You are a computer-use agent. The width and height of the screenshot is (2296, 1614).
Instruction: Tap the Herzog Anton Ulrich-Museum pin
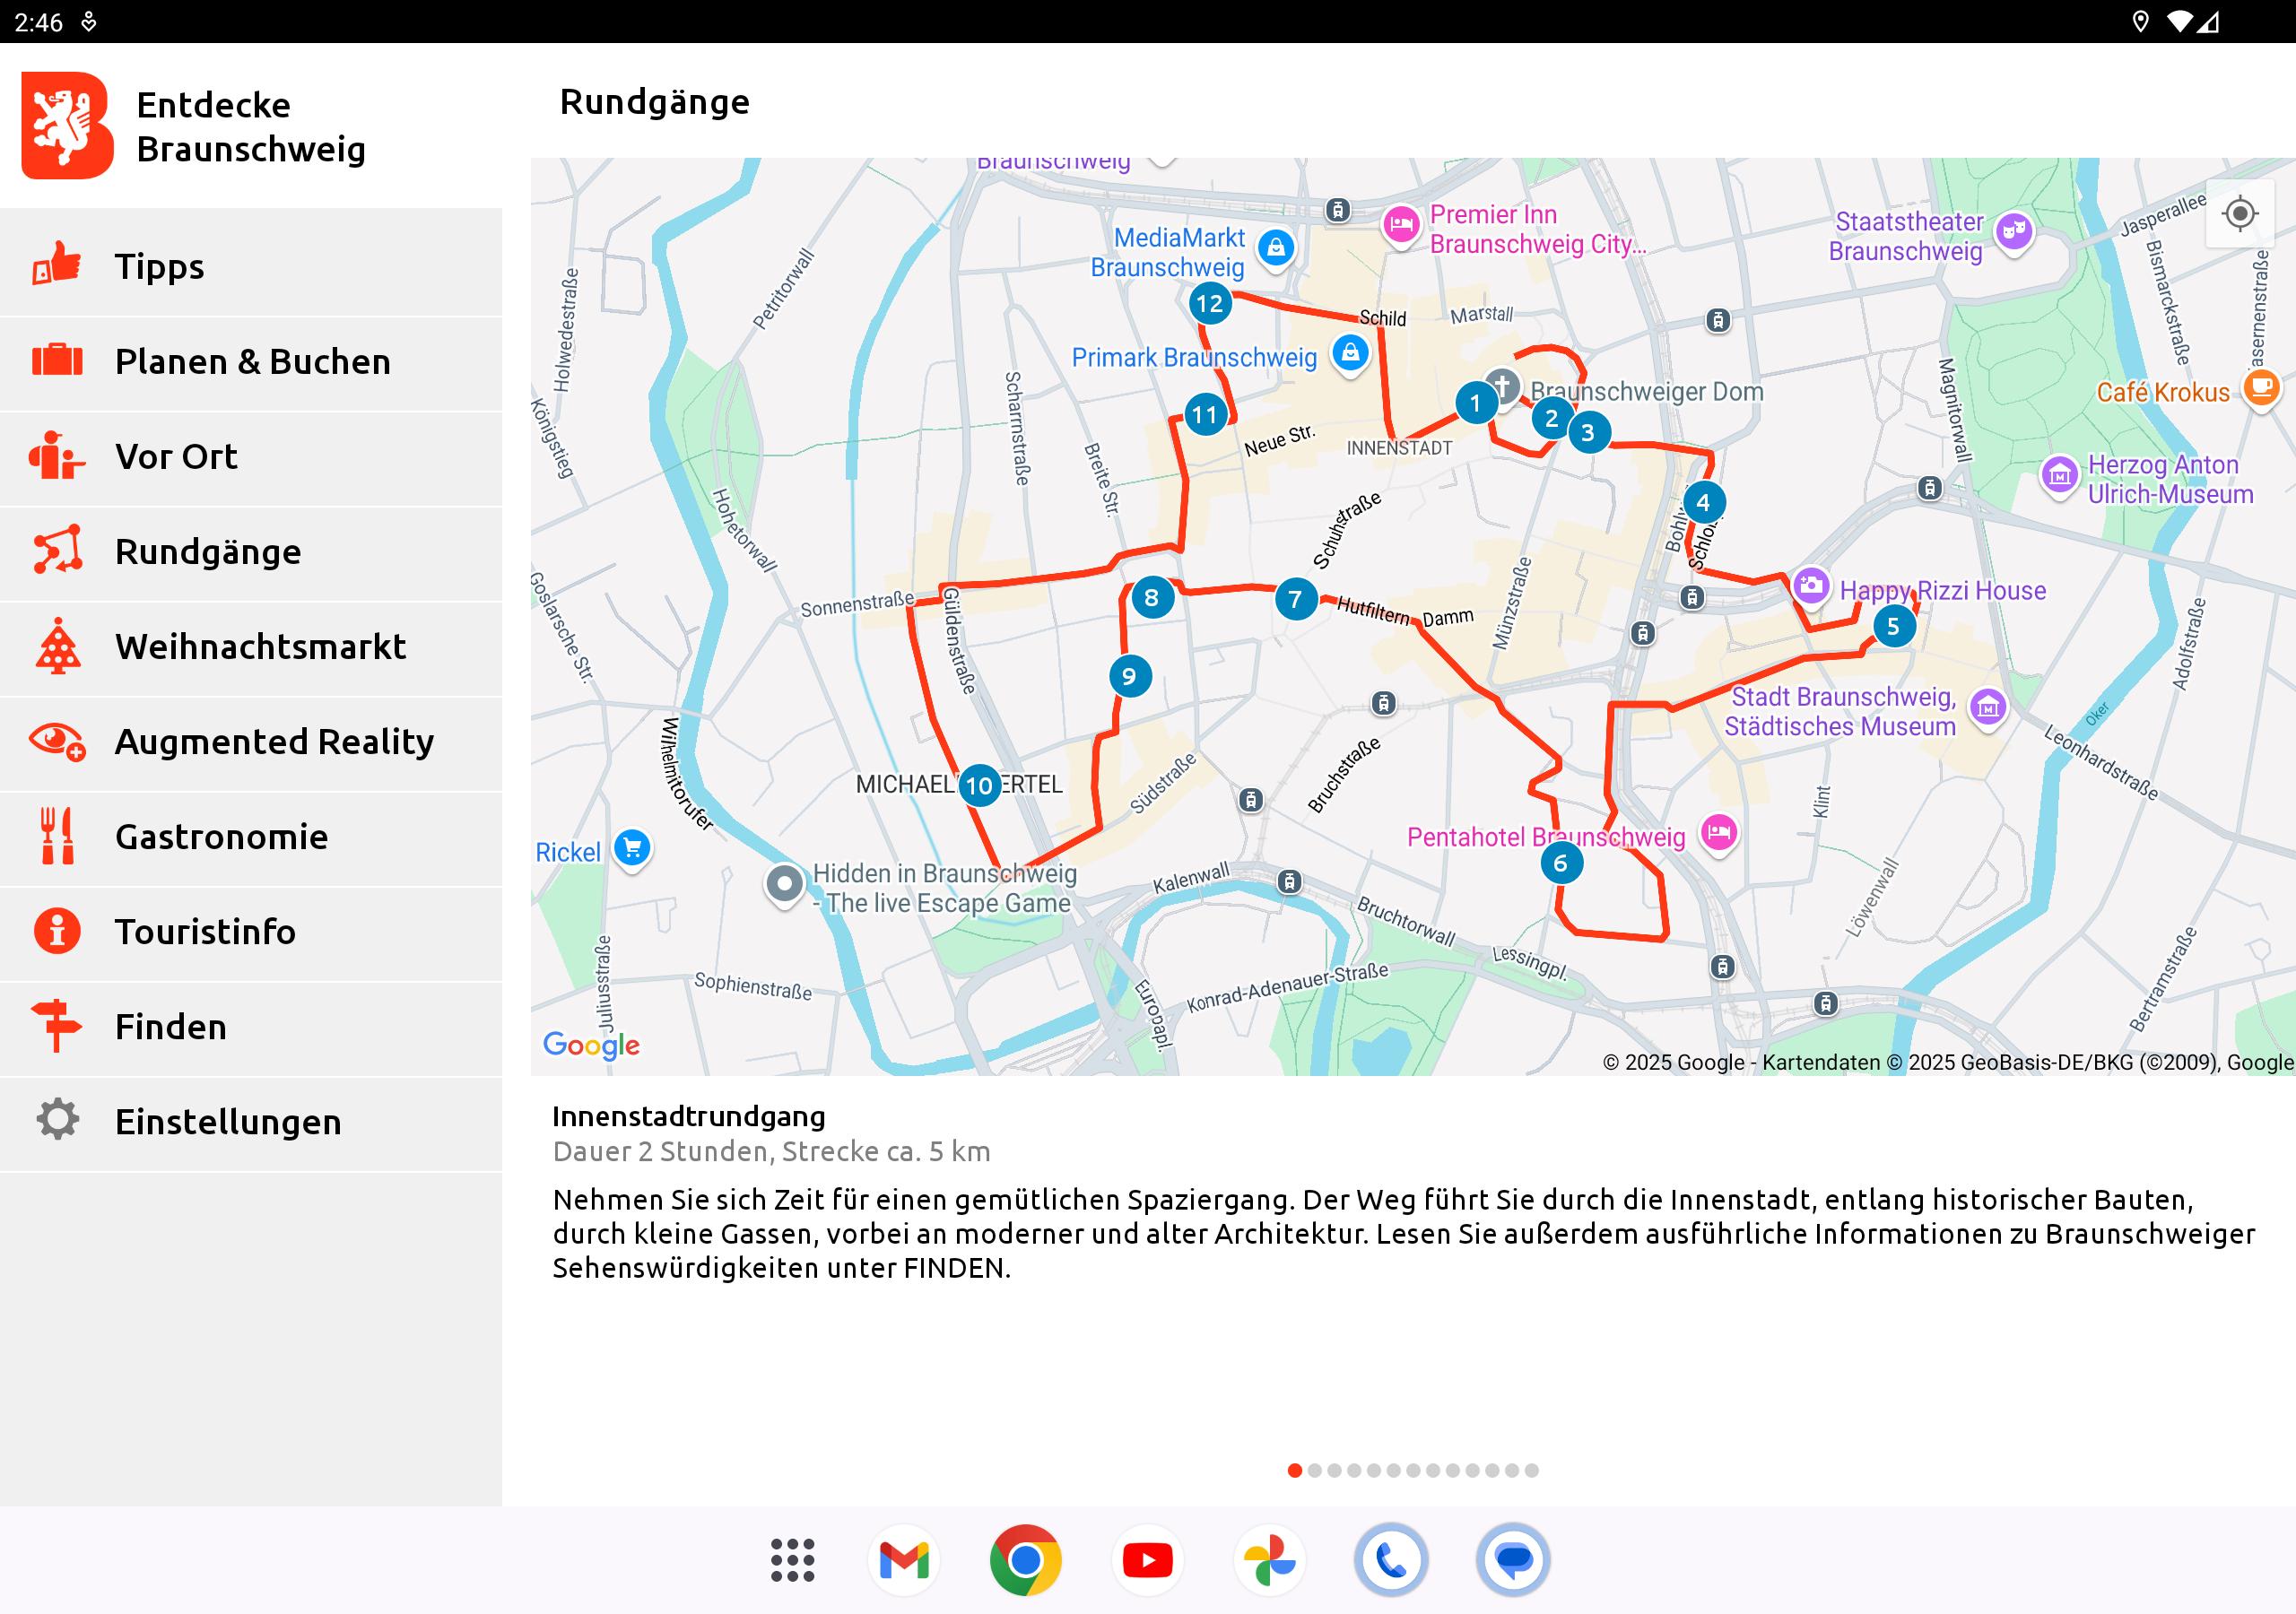pos(2059,476)
